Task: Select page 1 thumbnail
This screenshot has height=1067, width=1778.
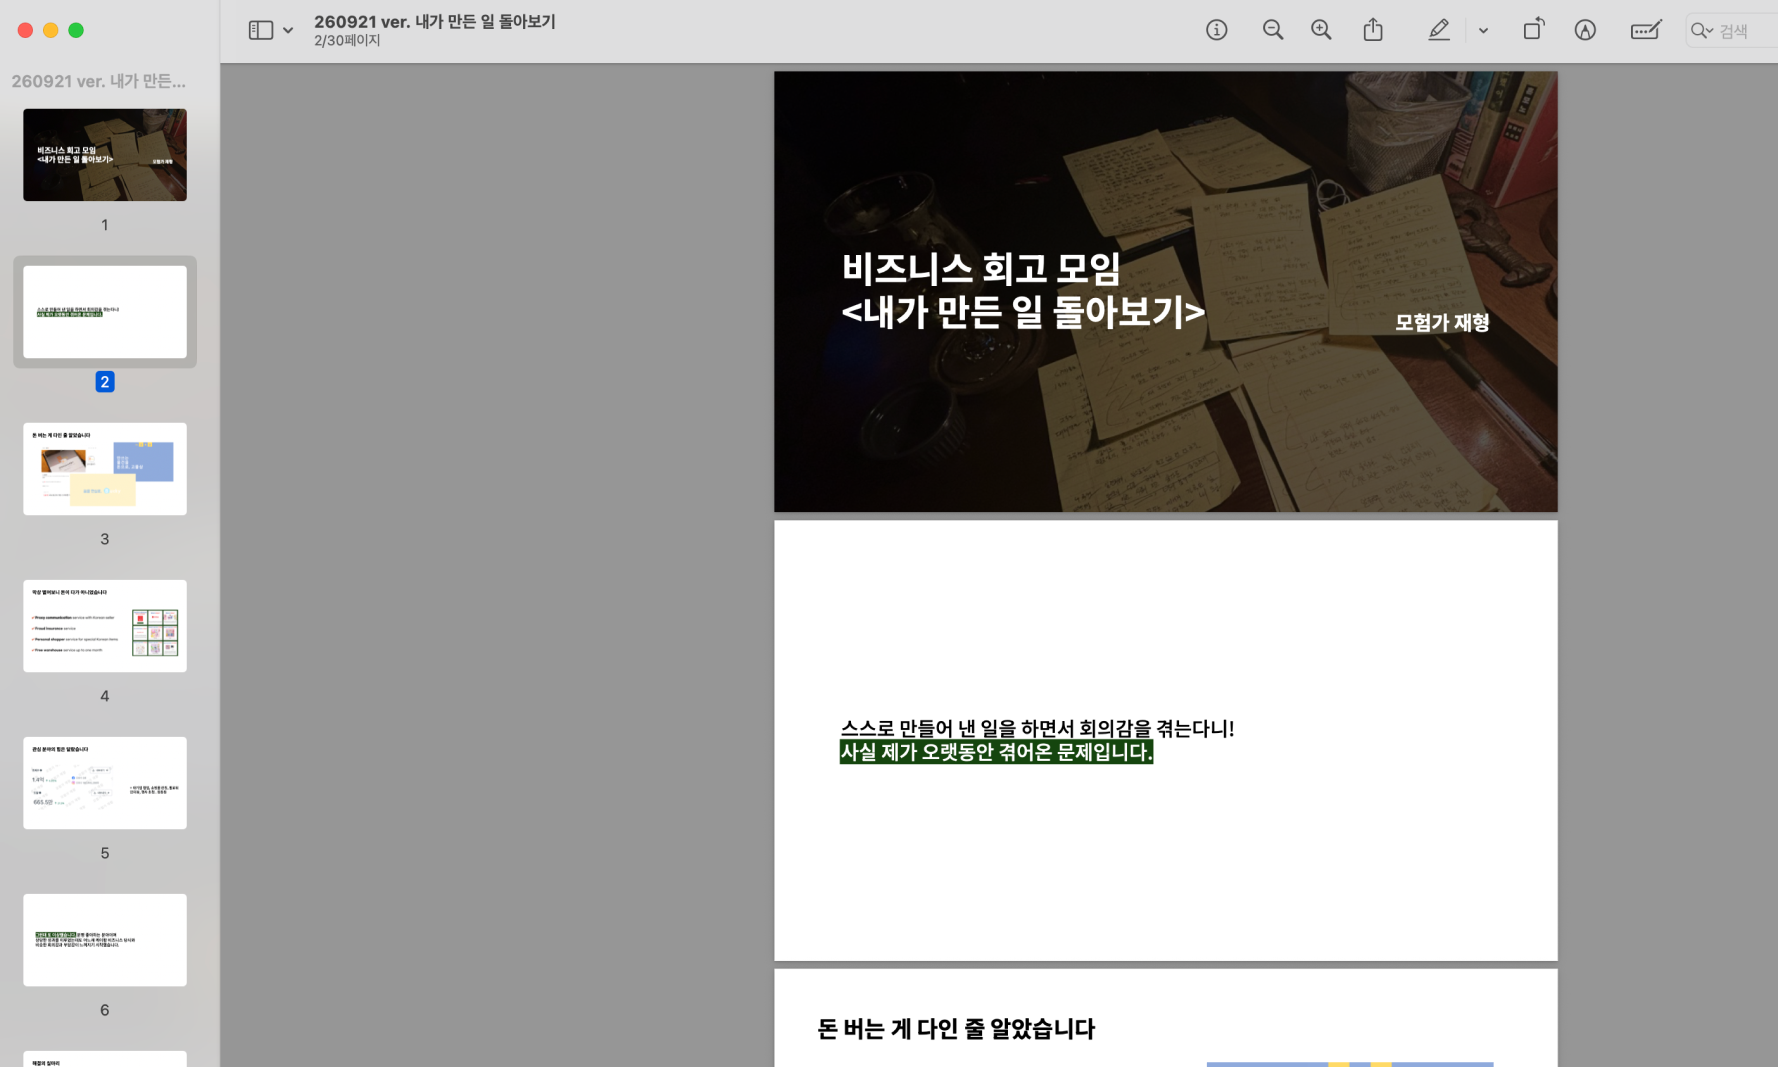Action: [x=105, y=155]
